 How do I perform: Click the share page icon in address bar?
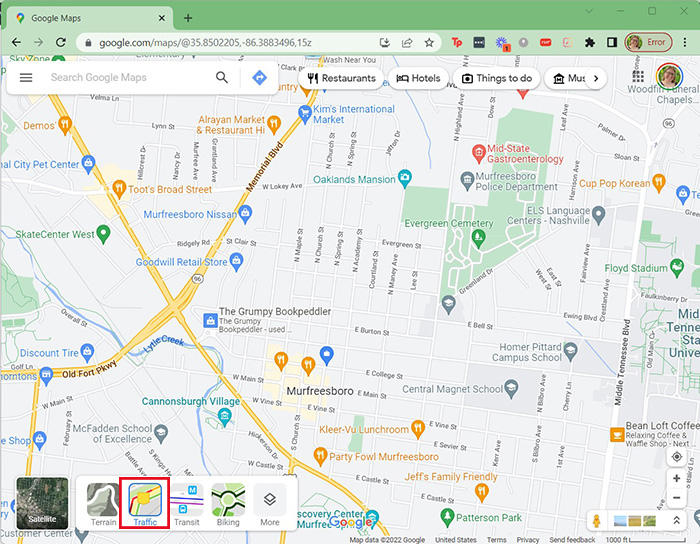(407, 42)
